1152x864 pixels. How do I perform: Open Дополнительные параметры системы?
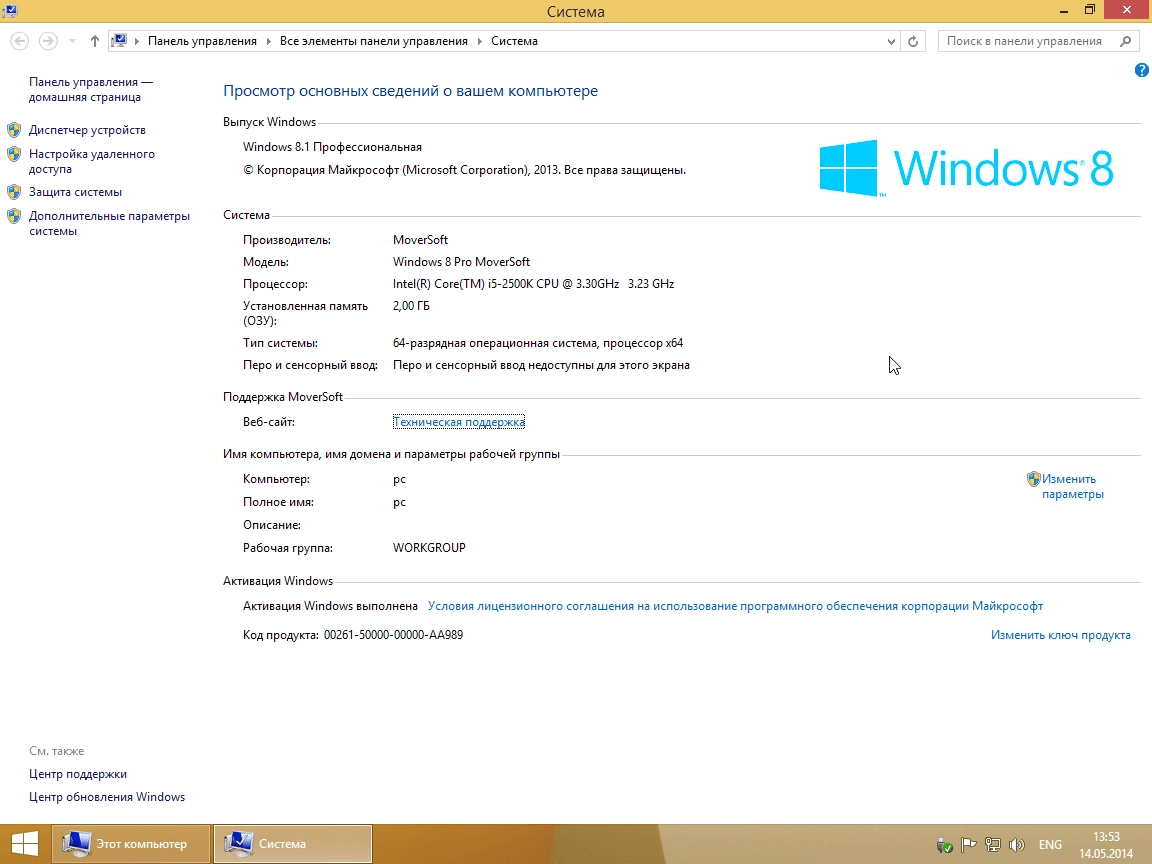coord(109,223)
